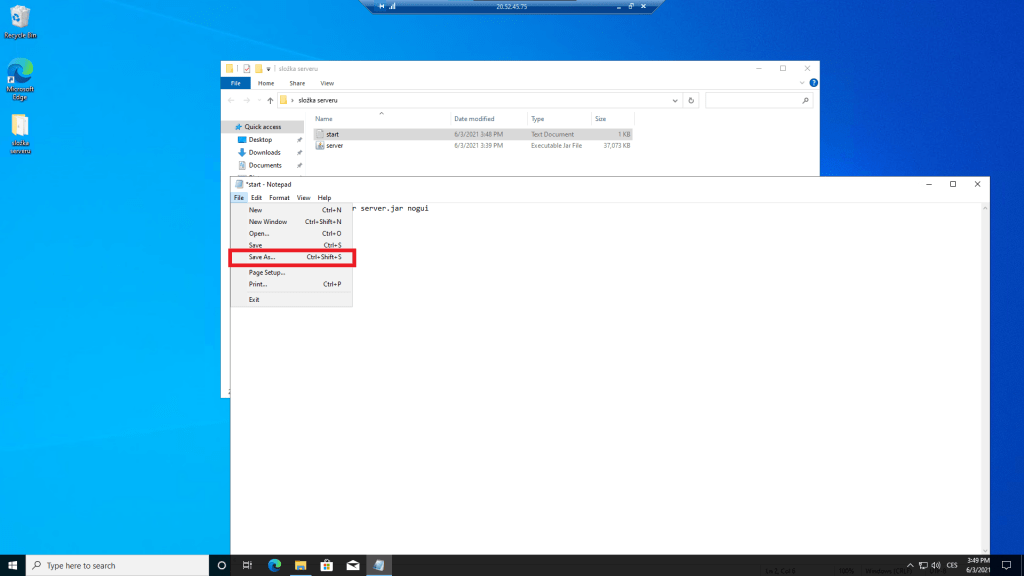This screenshot has height=576, width=1024.
Task: Select the start text document file
Action: click(332, 133)
